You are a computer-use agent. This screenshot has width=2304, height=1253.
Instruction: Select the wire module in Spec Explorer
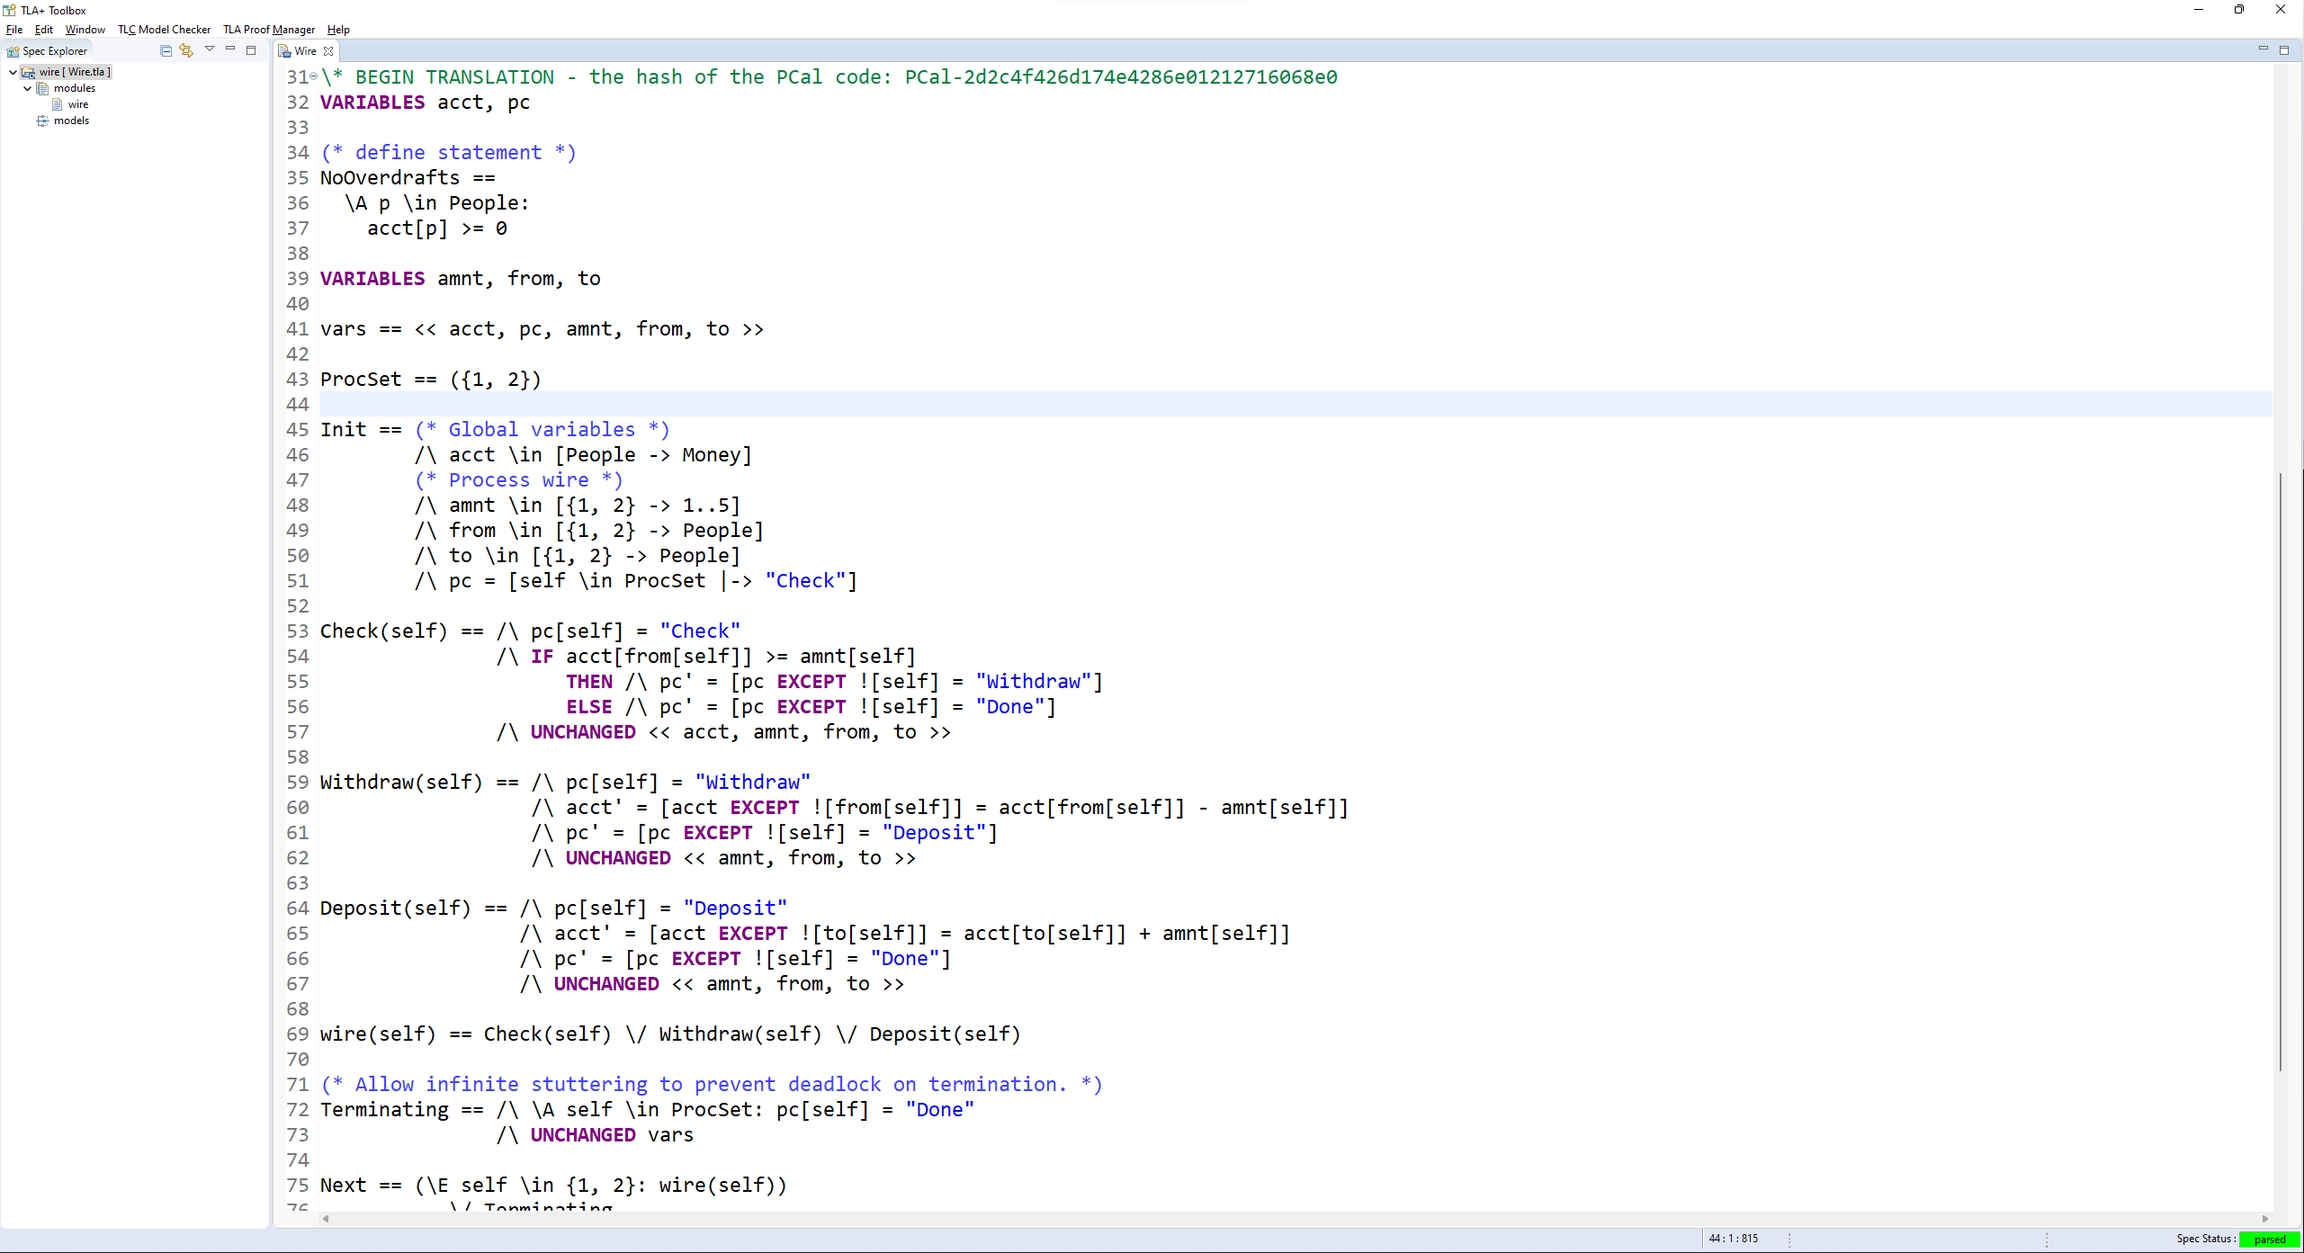[76, 104]
